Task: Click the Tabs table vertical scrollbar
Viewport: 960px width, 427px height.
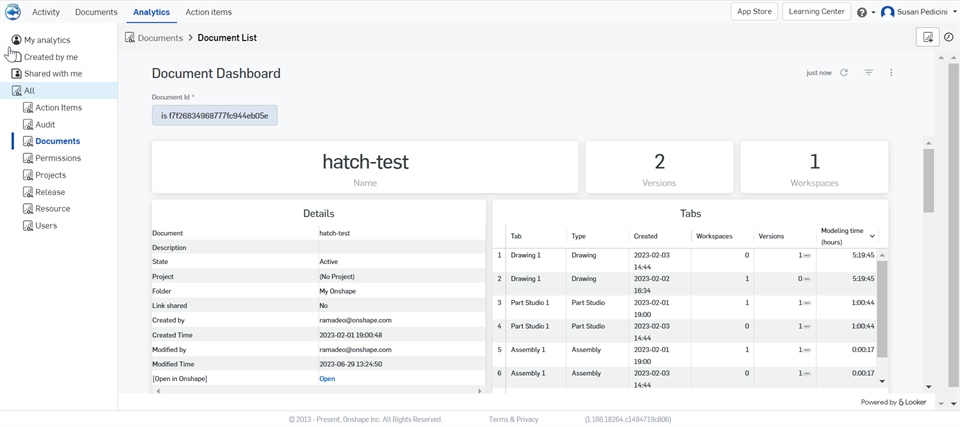Action: (882, 310)
